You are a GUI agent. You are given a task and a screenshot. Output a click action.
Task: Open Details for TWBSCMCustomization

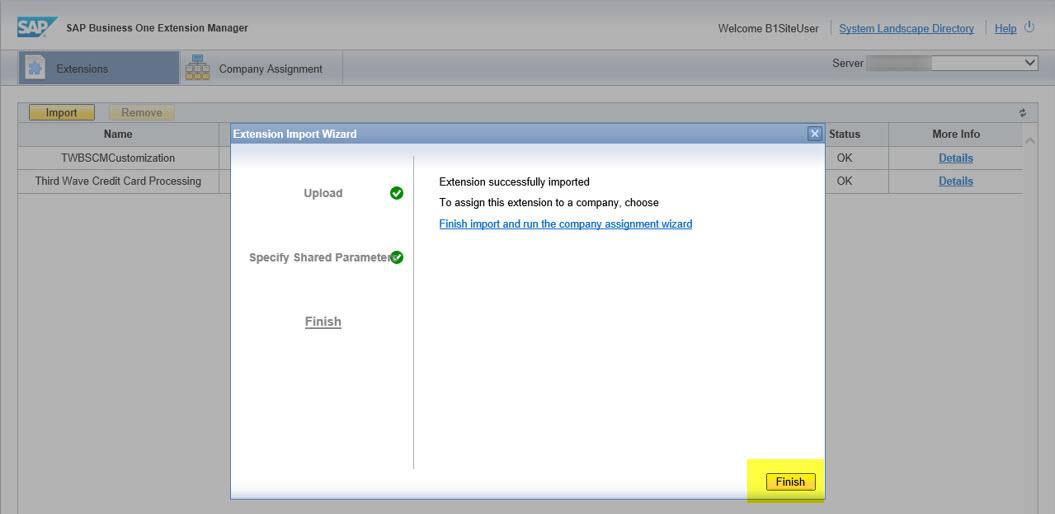(955, 158)
